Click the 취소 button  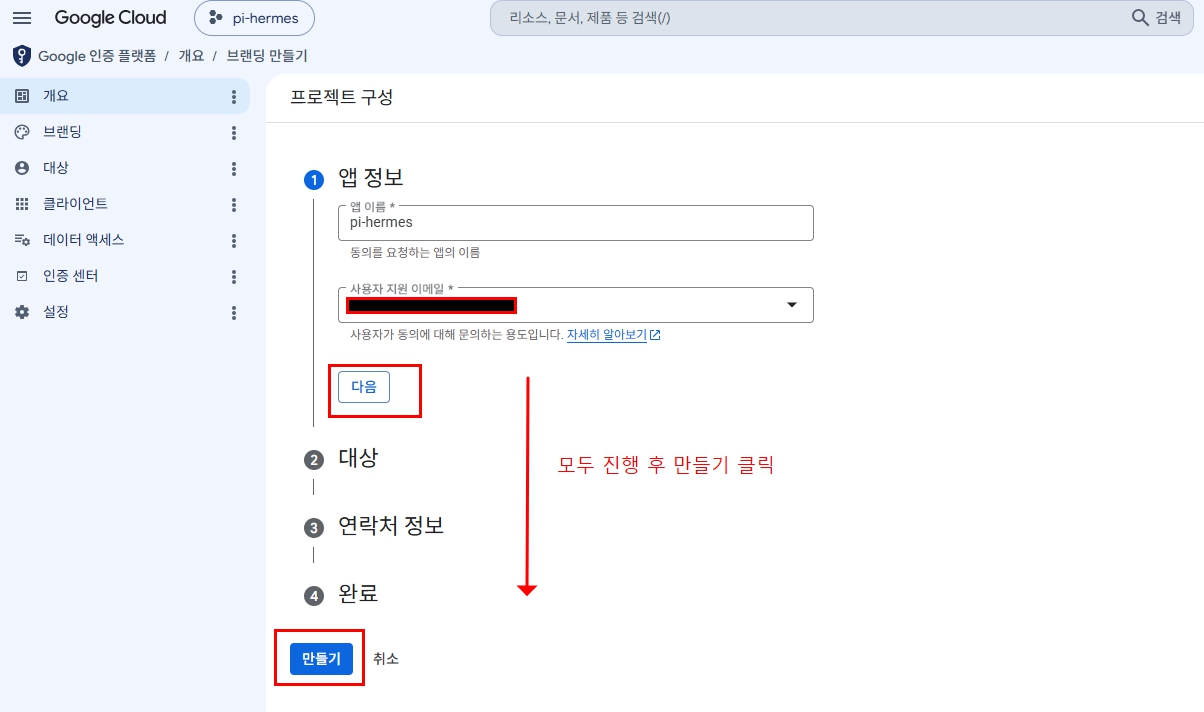pyautogui.click(x=386, y=659)
